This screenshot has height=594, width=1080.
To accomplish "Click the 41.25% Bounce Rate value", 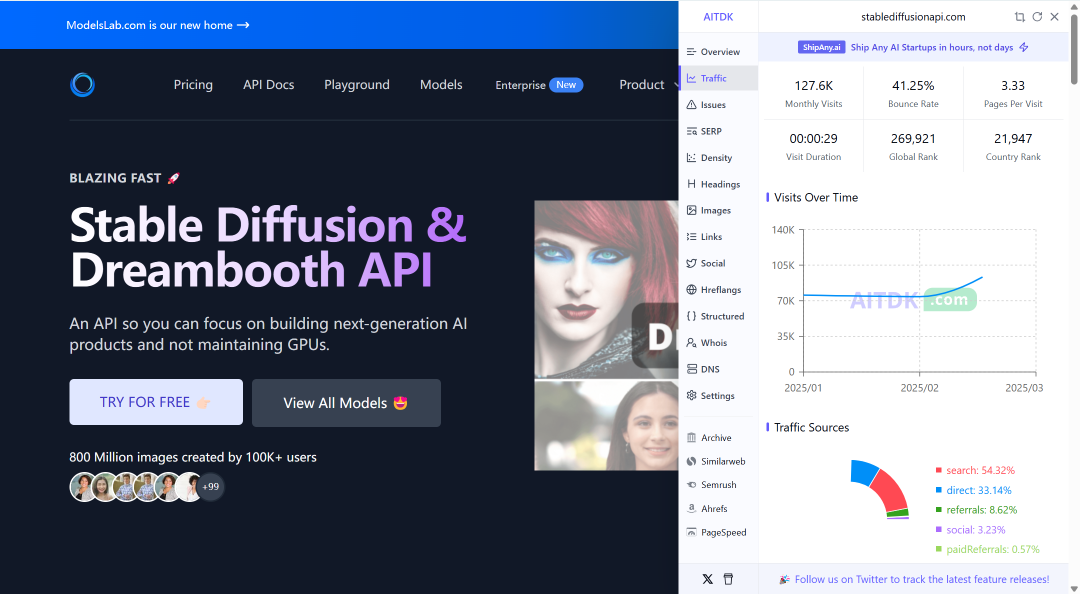I will pos(913,85).
